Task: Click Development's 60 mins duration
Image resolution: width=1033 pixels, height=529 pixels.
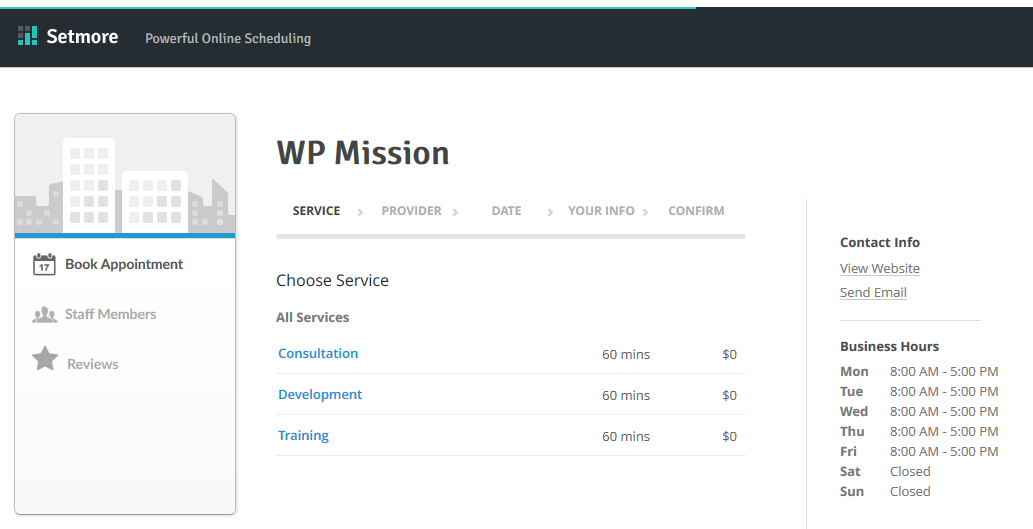Action: [x=626, y=395]
